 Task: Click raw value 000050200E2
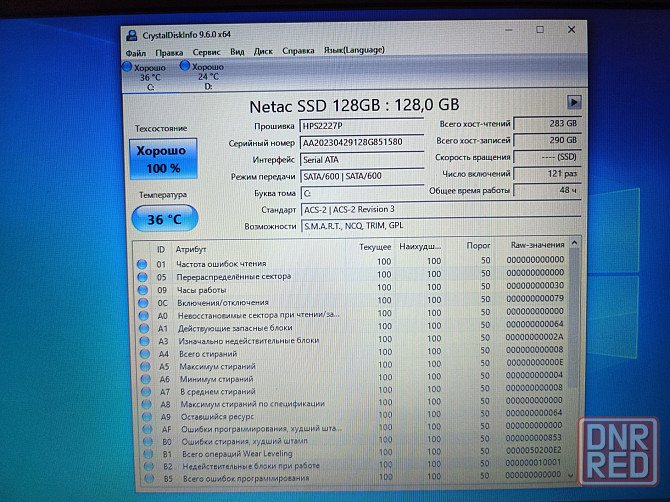pos(533,450)
